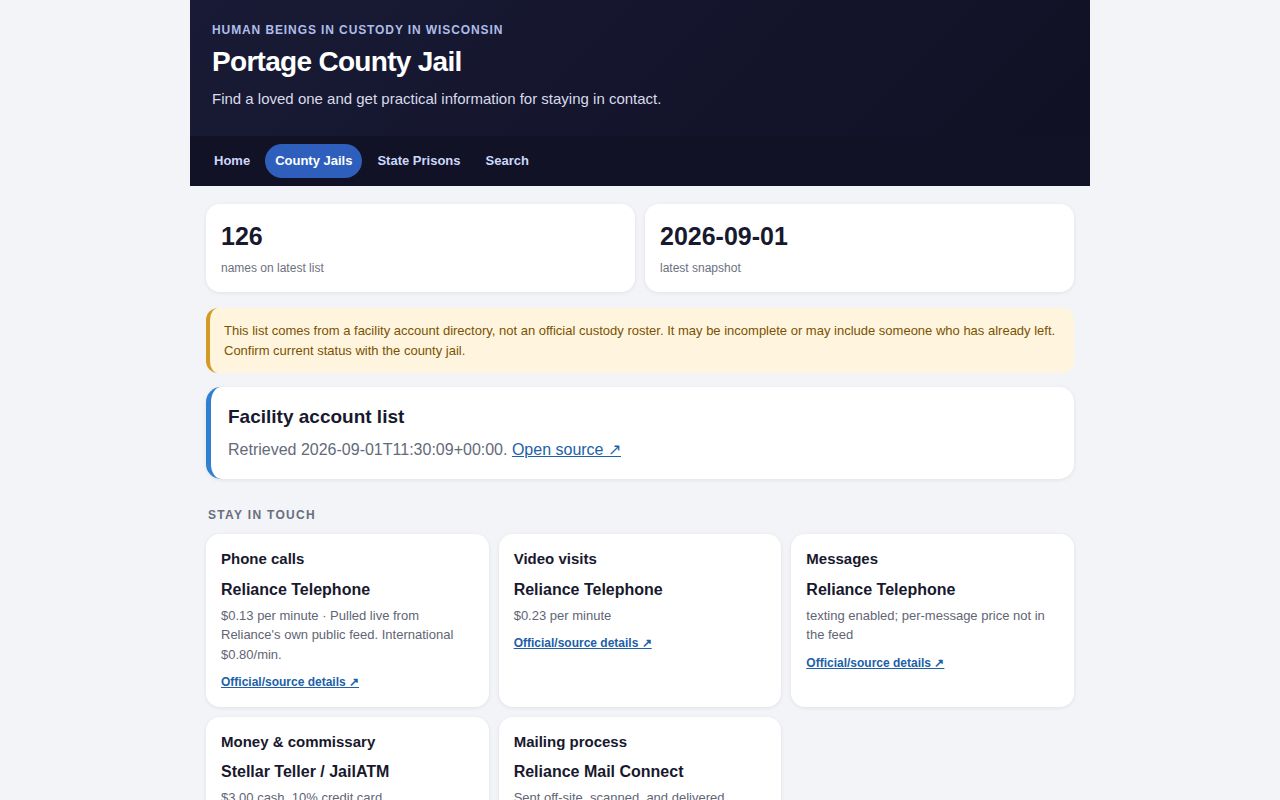Click the 126 names count
Screen dimensions: 1280x800
242,237
